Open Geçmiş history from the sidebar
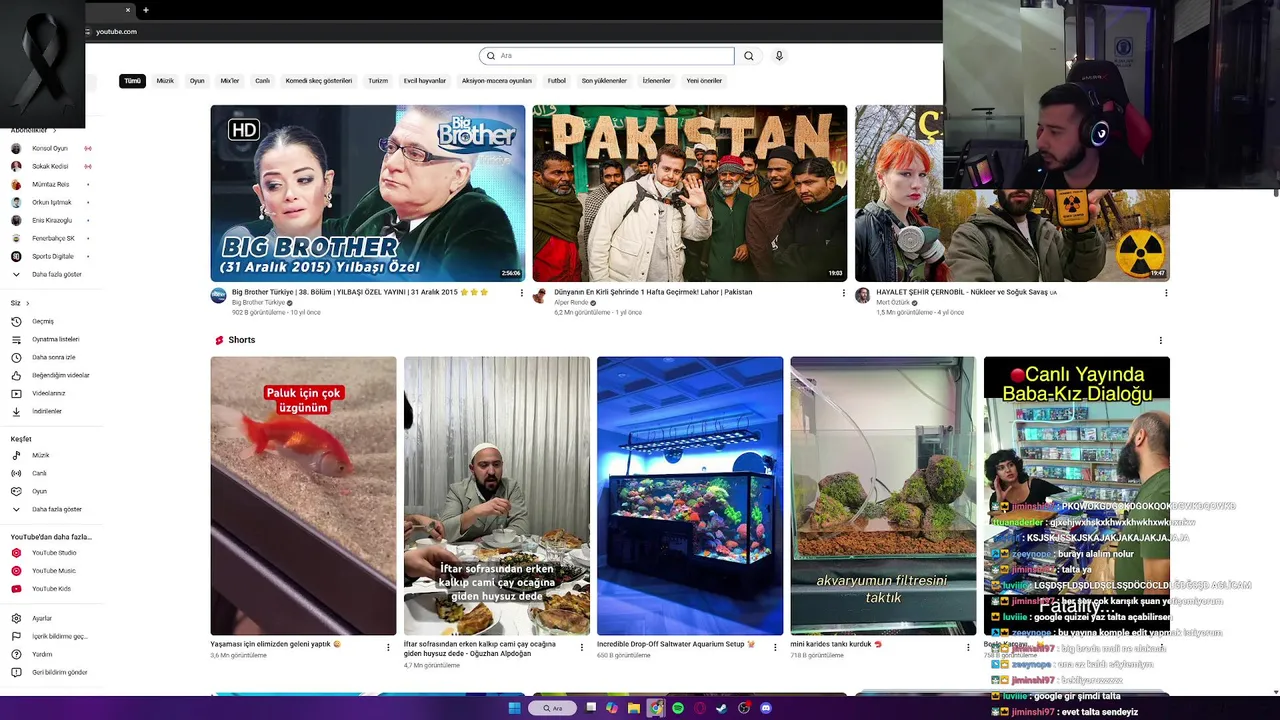1280x720 pixels. tap(42, 321)
